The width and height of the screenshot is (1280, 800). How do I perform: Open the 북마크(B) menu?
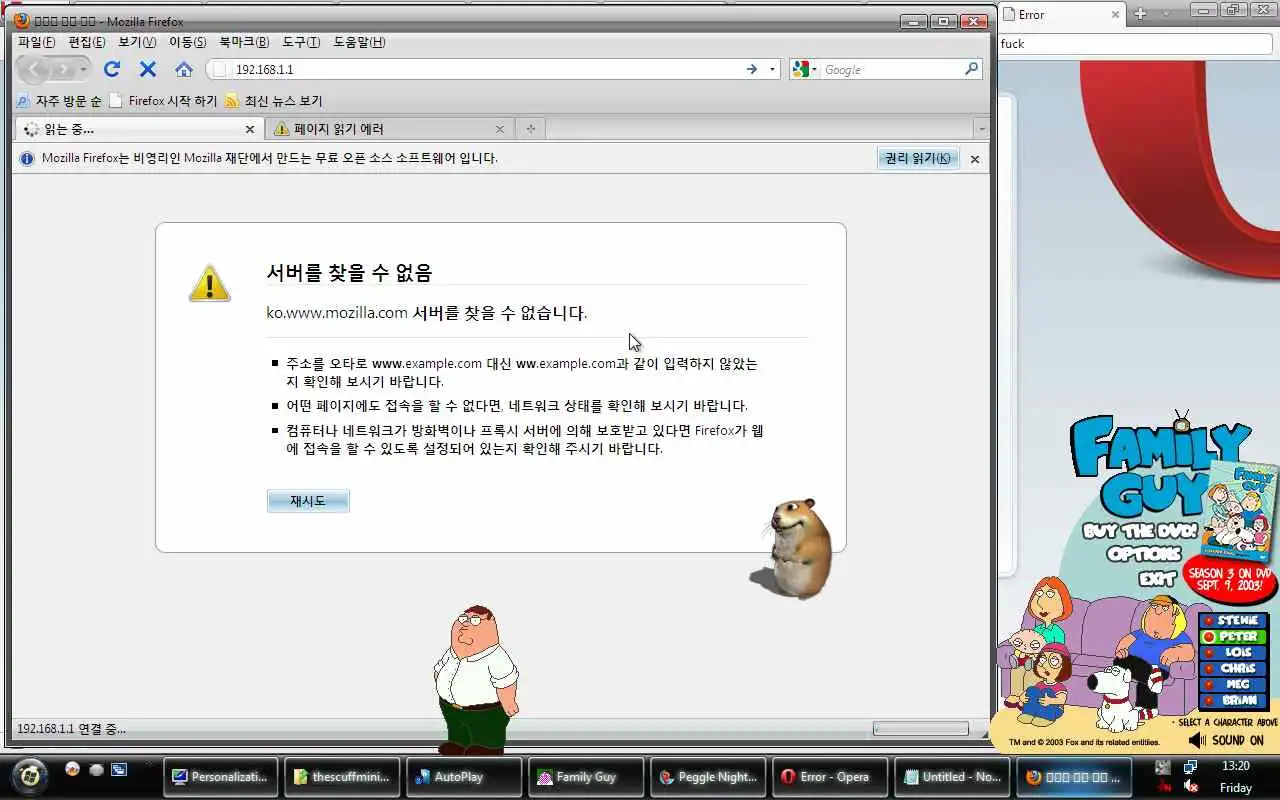click(x=244, y=42)
